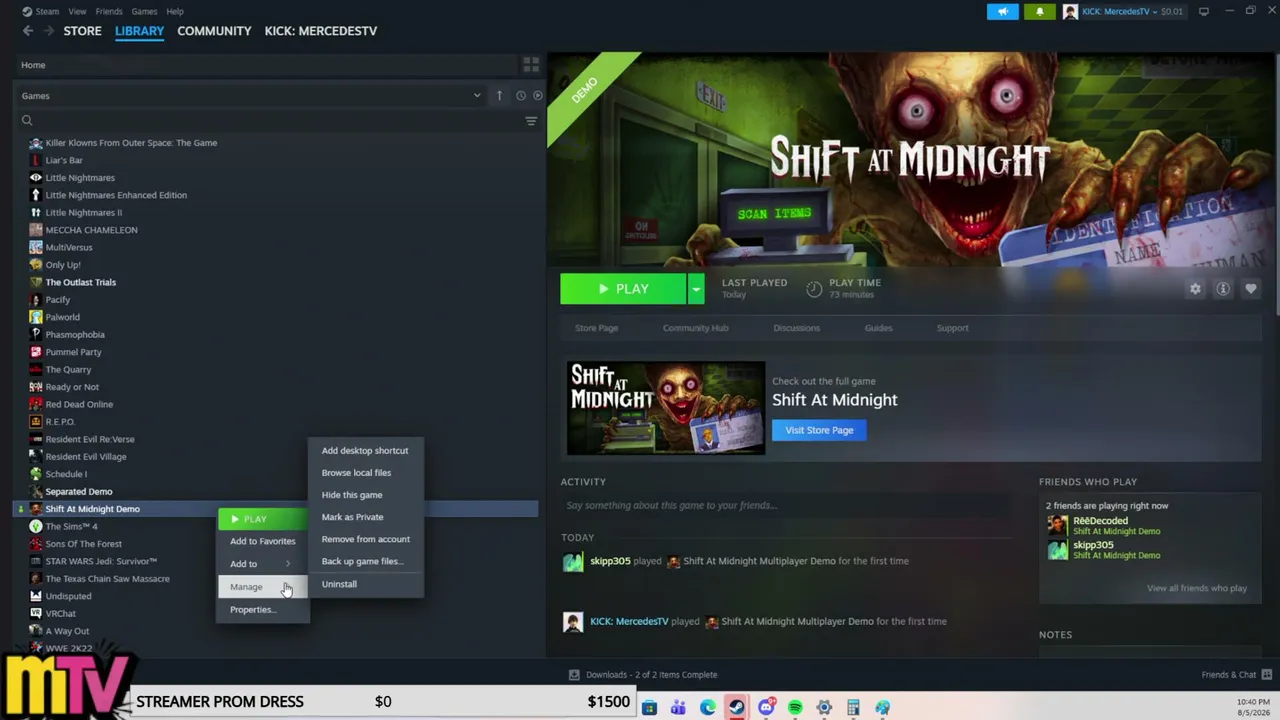
Task: Select Mark as Private
Action: point(365,517)
